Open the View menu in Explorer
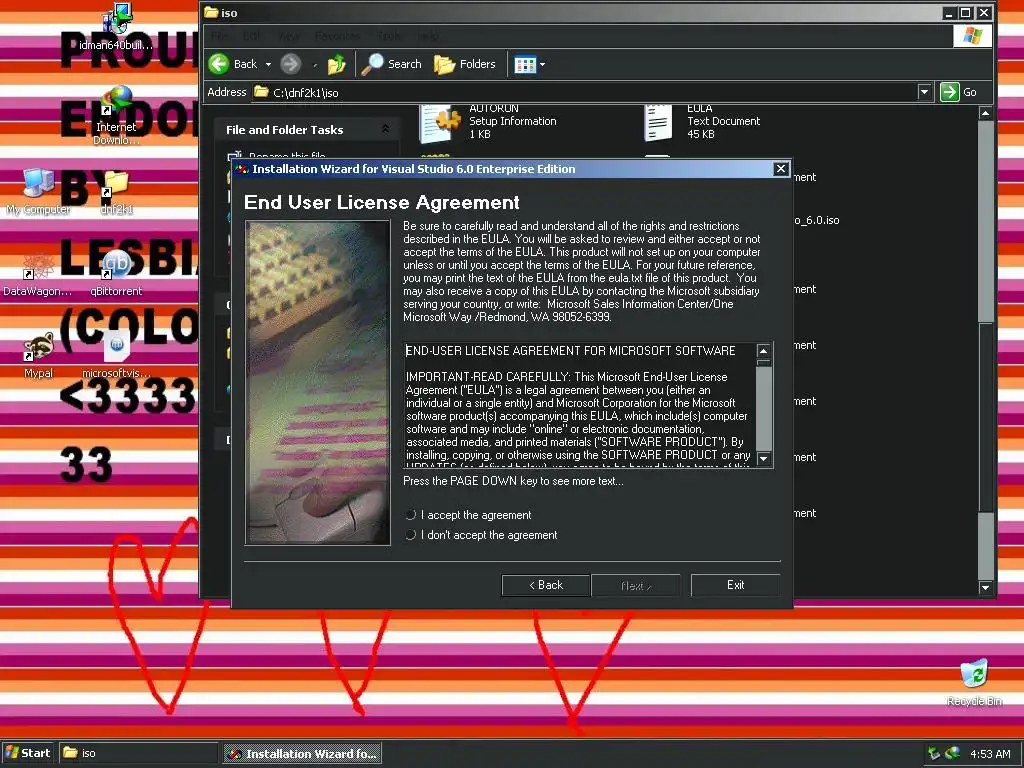 coord(289,36)
